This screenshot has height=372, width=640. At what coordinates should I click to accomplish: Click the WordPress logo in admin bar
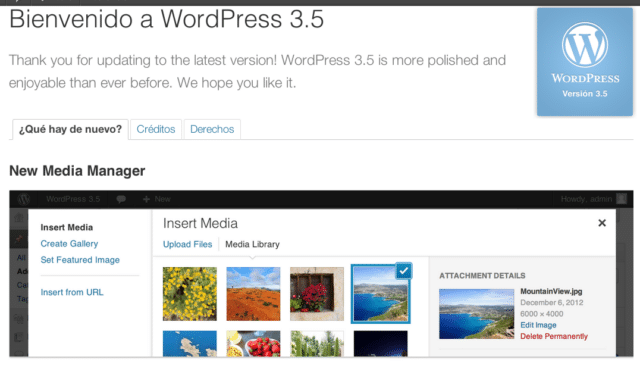(24, 199)
